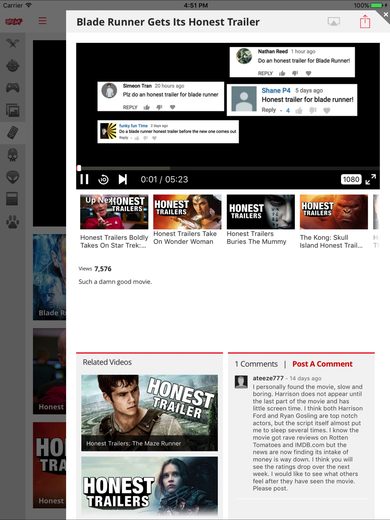Click 'The Kong: Skull Island Honest Trail...' title
The image size is (390, 520).
coord(331,241)
